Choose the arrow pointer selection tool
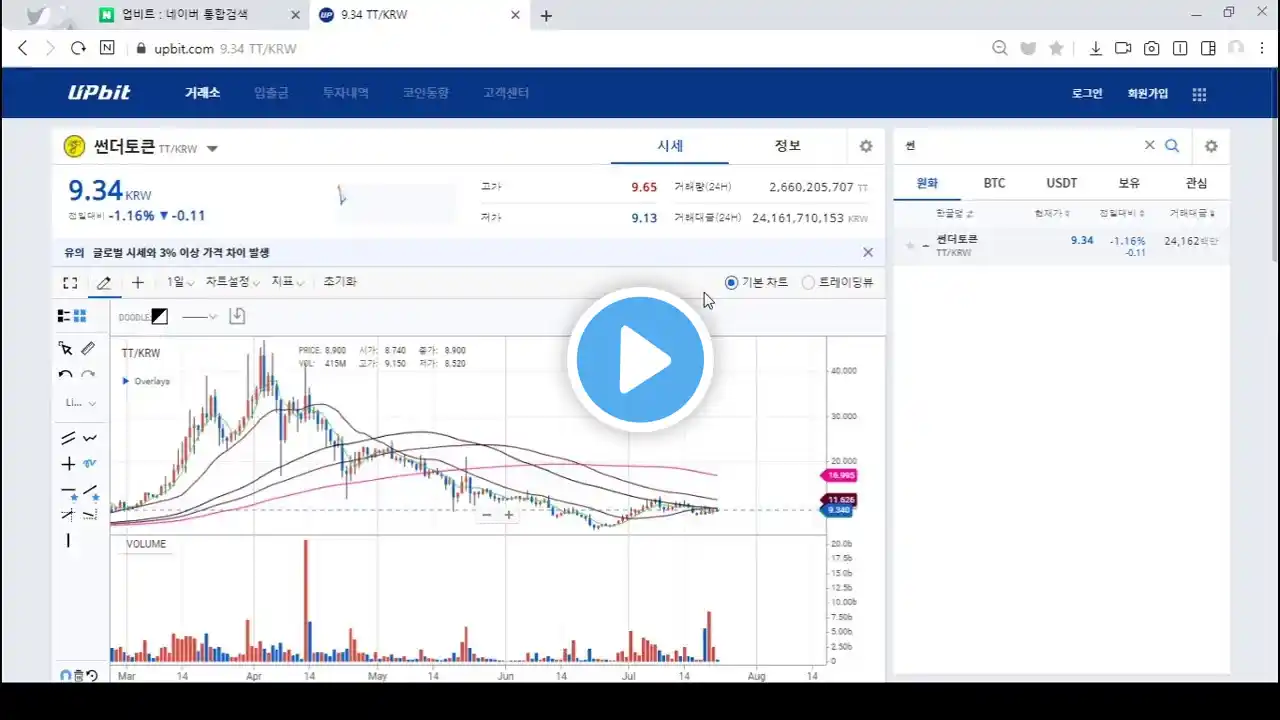 coord(65,348)
